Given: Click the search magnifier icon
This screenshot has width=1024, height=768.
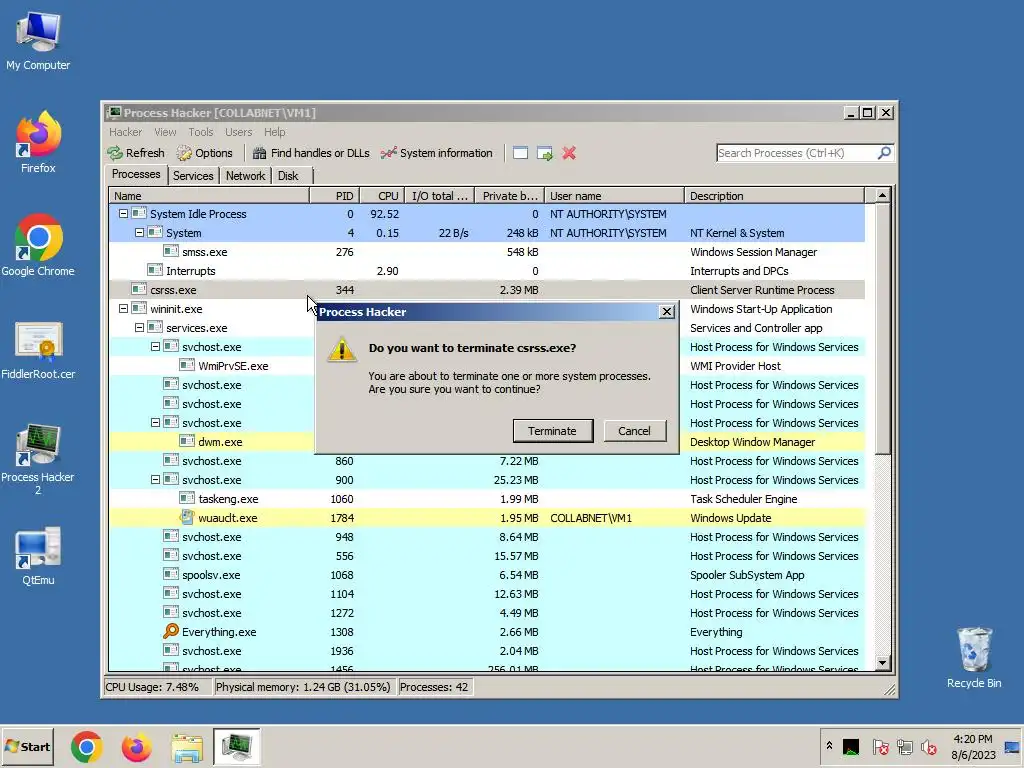Looking at the screenshot, I should pyautogui.click(x=884, y=153).
